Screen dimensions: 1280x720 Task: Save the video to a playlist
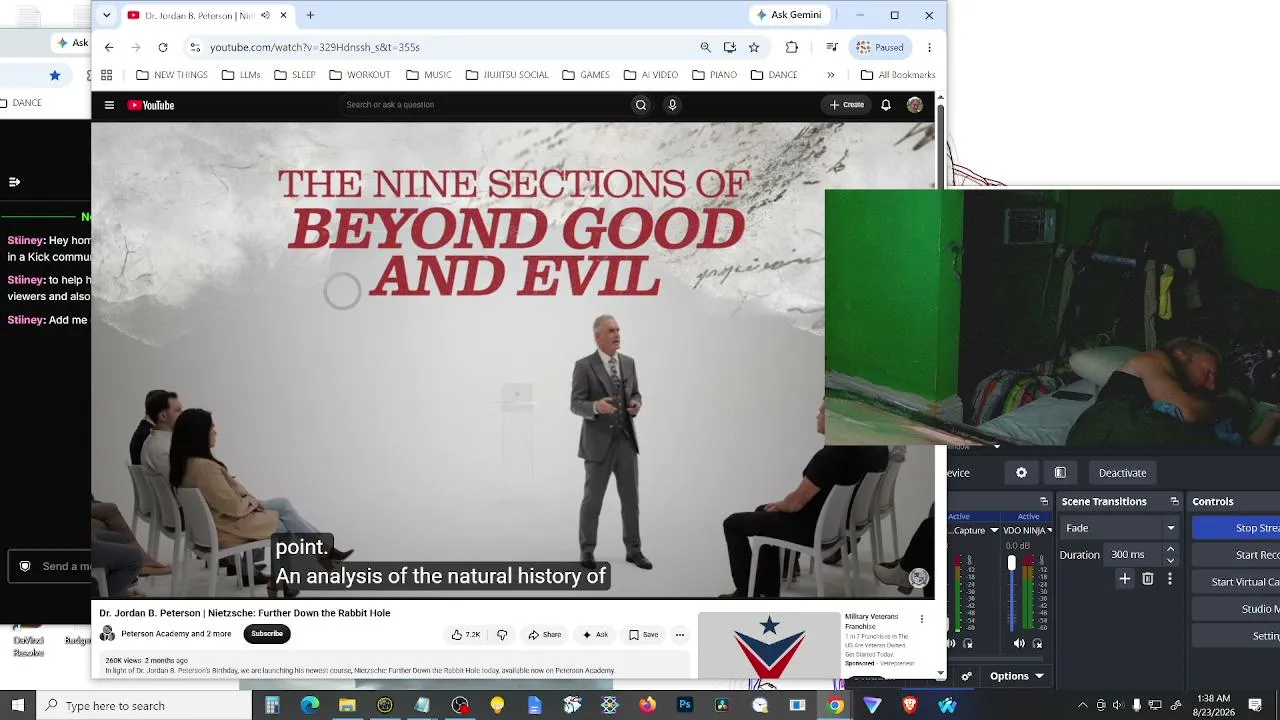coord(643,634)
